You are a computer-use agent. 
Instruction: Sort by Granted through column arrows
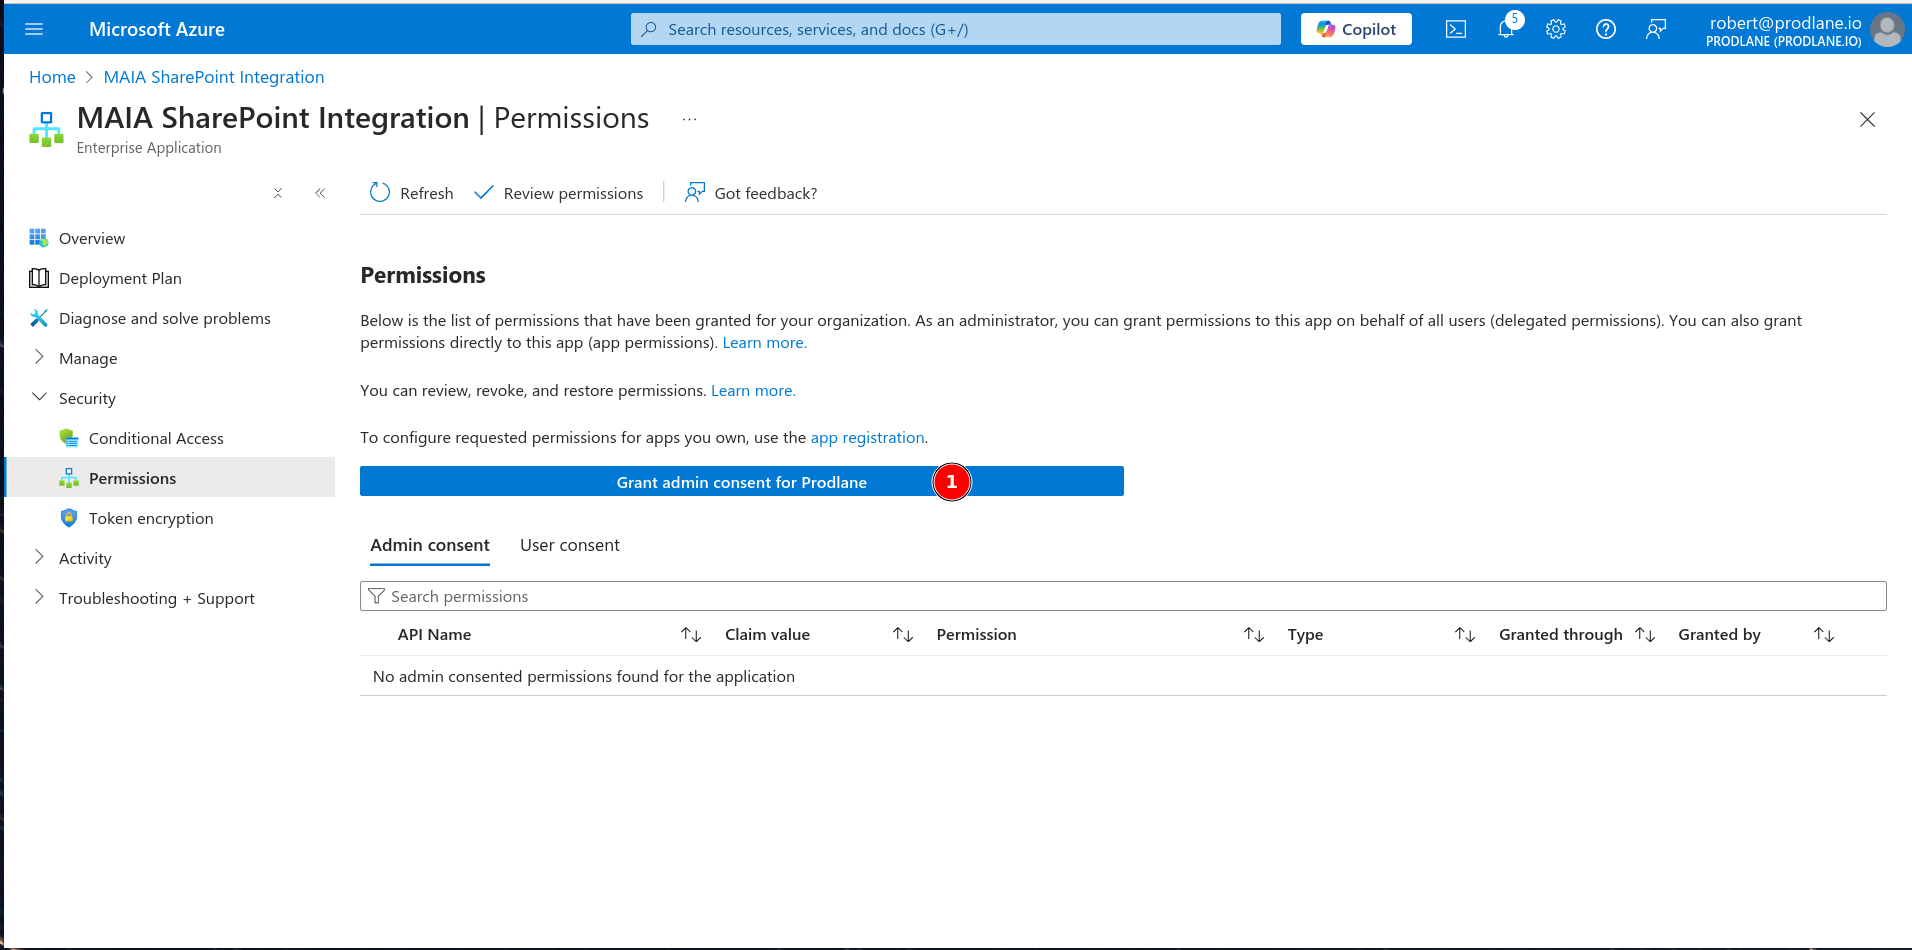point(1645,635)
